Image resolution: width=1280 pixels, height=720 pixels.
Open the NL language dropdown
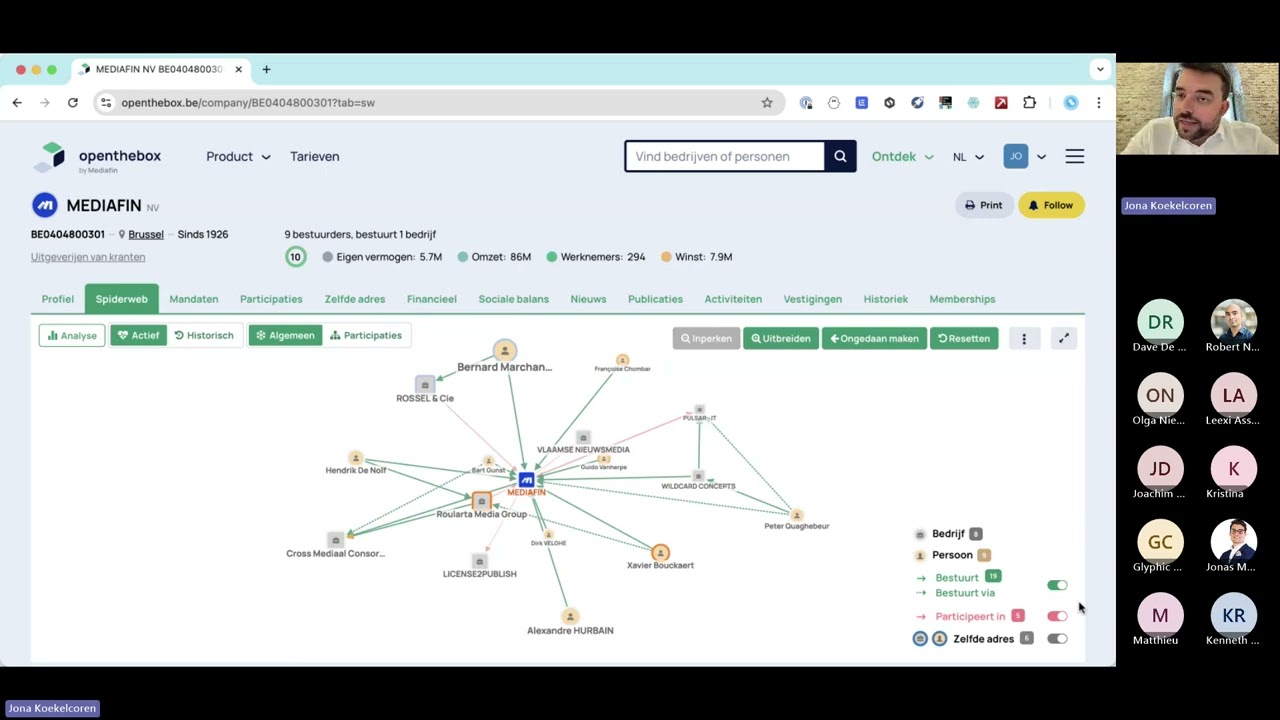pyautogui.click(x=968, y=156)
